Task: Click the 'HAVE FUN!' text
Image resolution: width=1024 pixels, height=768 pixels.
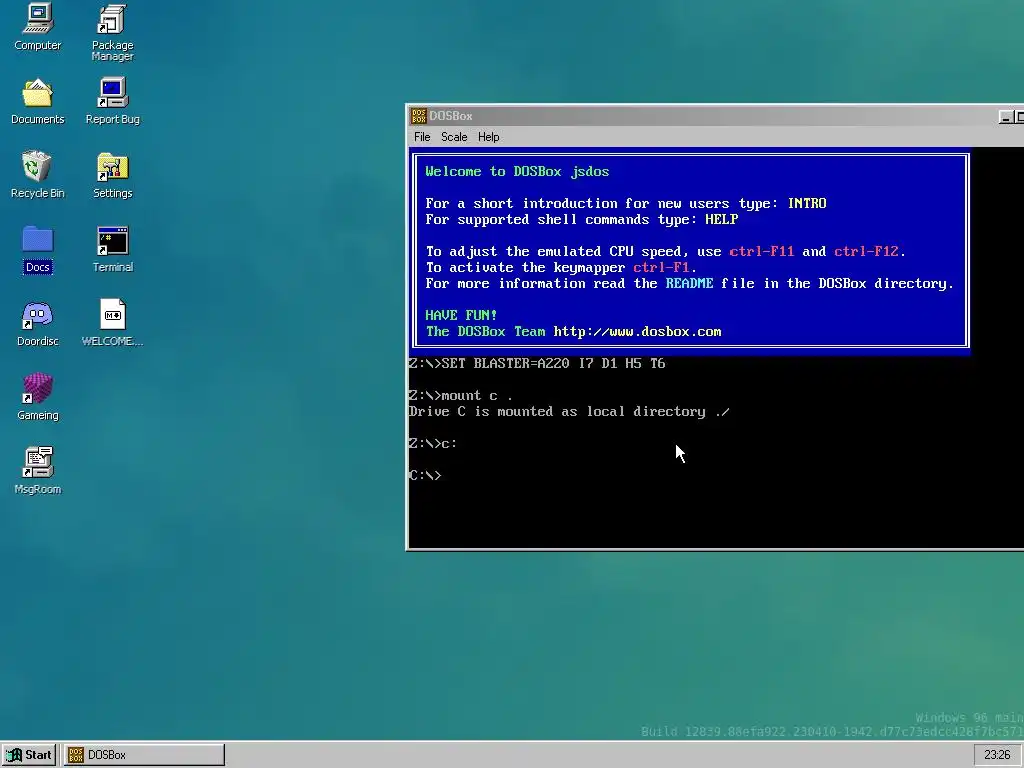Action: pos(461,315)
